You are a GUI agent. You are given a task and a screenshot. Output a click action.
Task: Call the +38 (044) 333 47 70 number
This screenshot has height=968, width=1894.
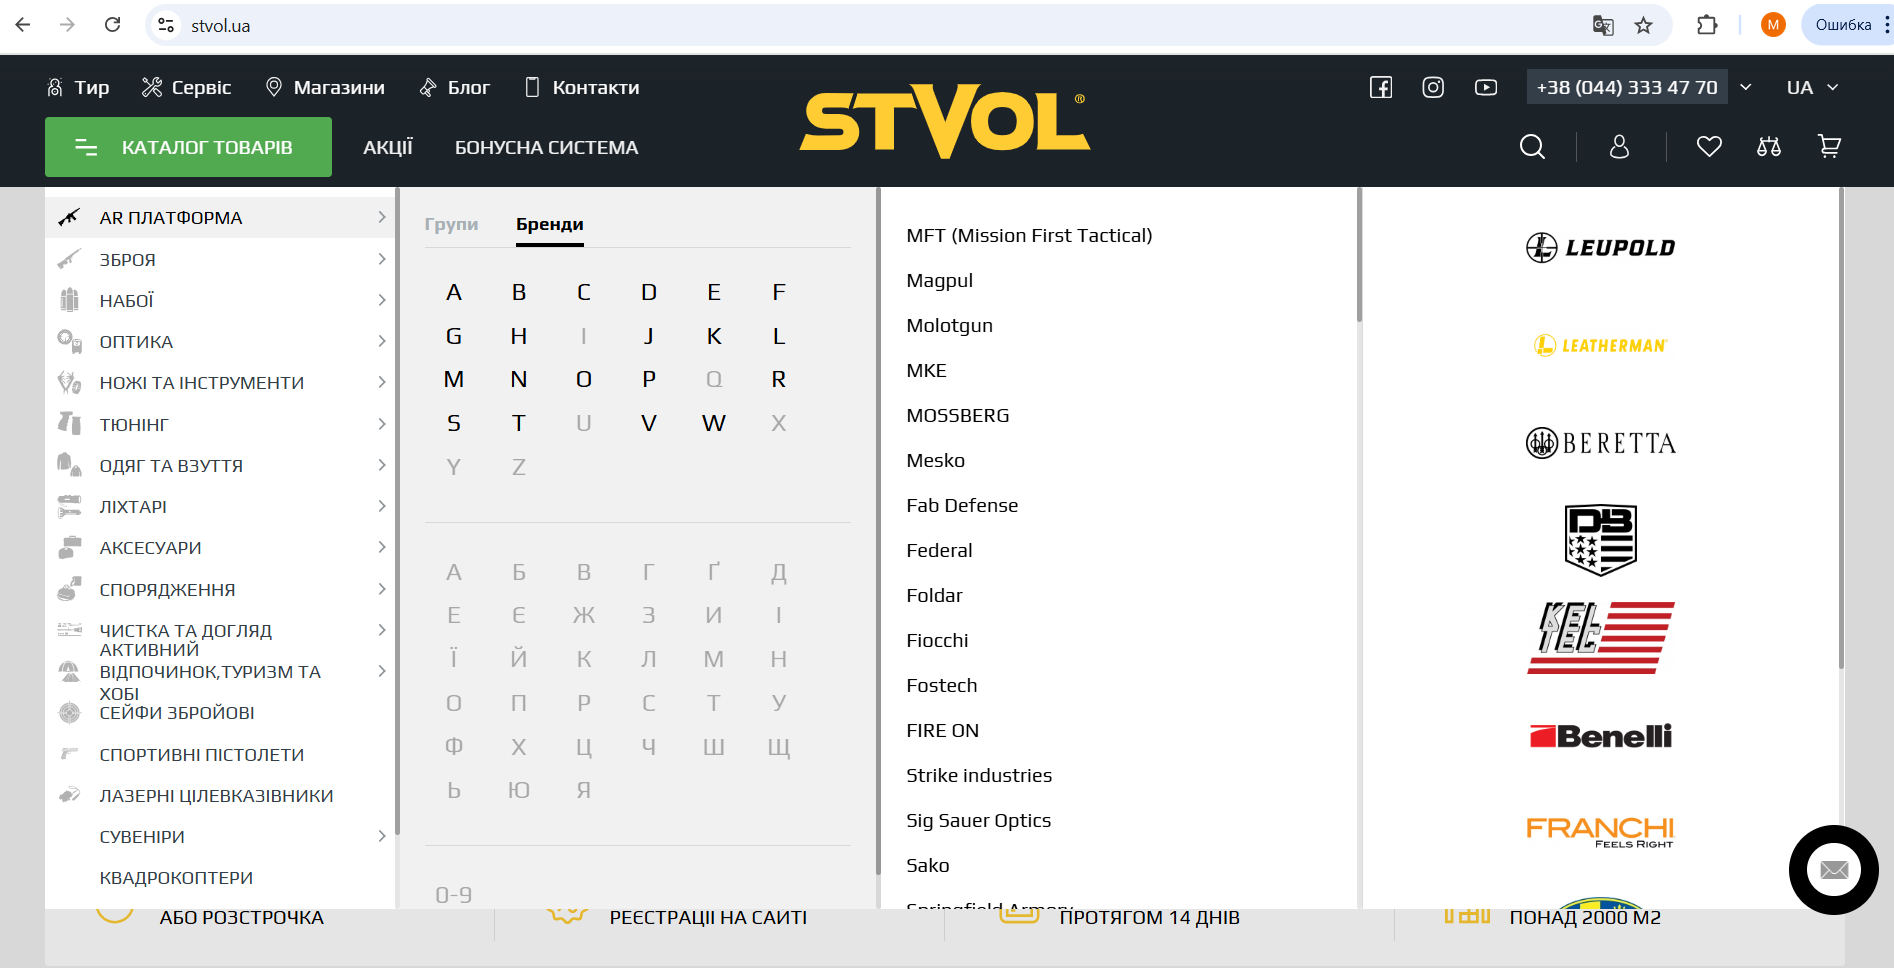pos(1627,88)
